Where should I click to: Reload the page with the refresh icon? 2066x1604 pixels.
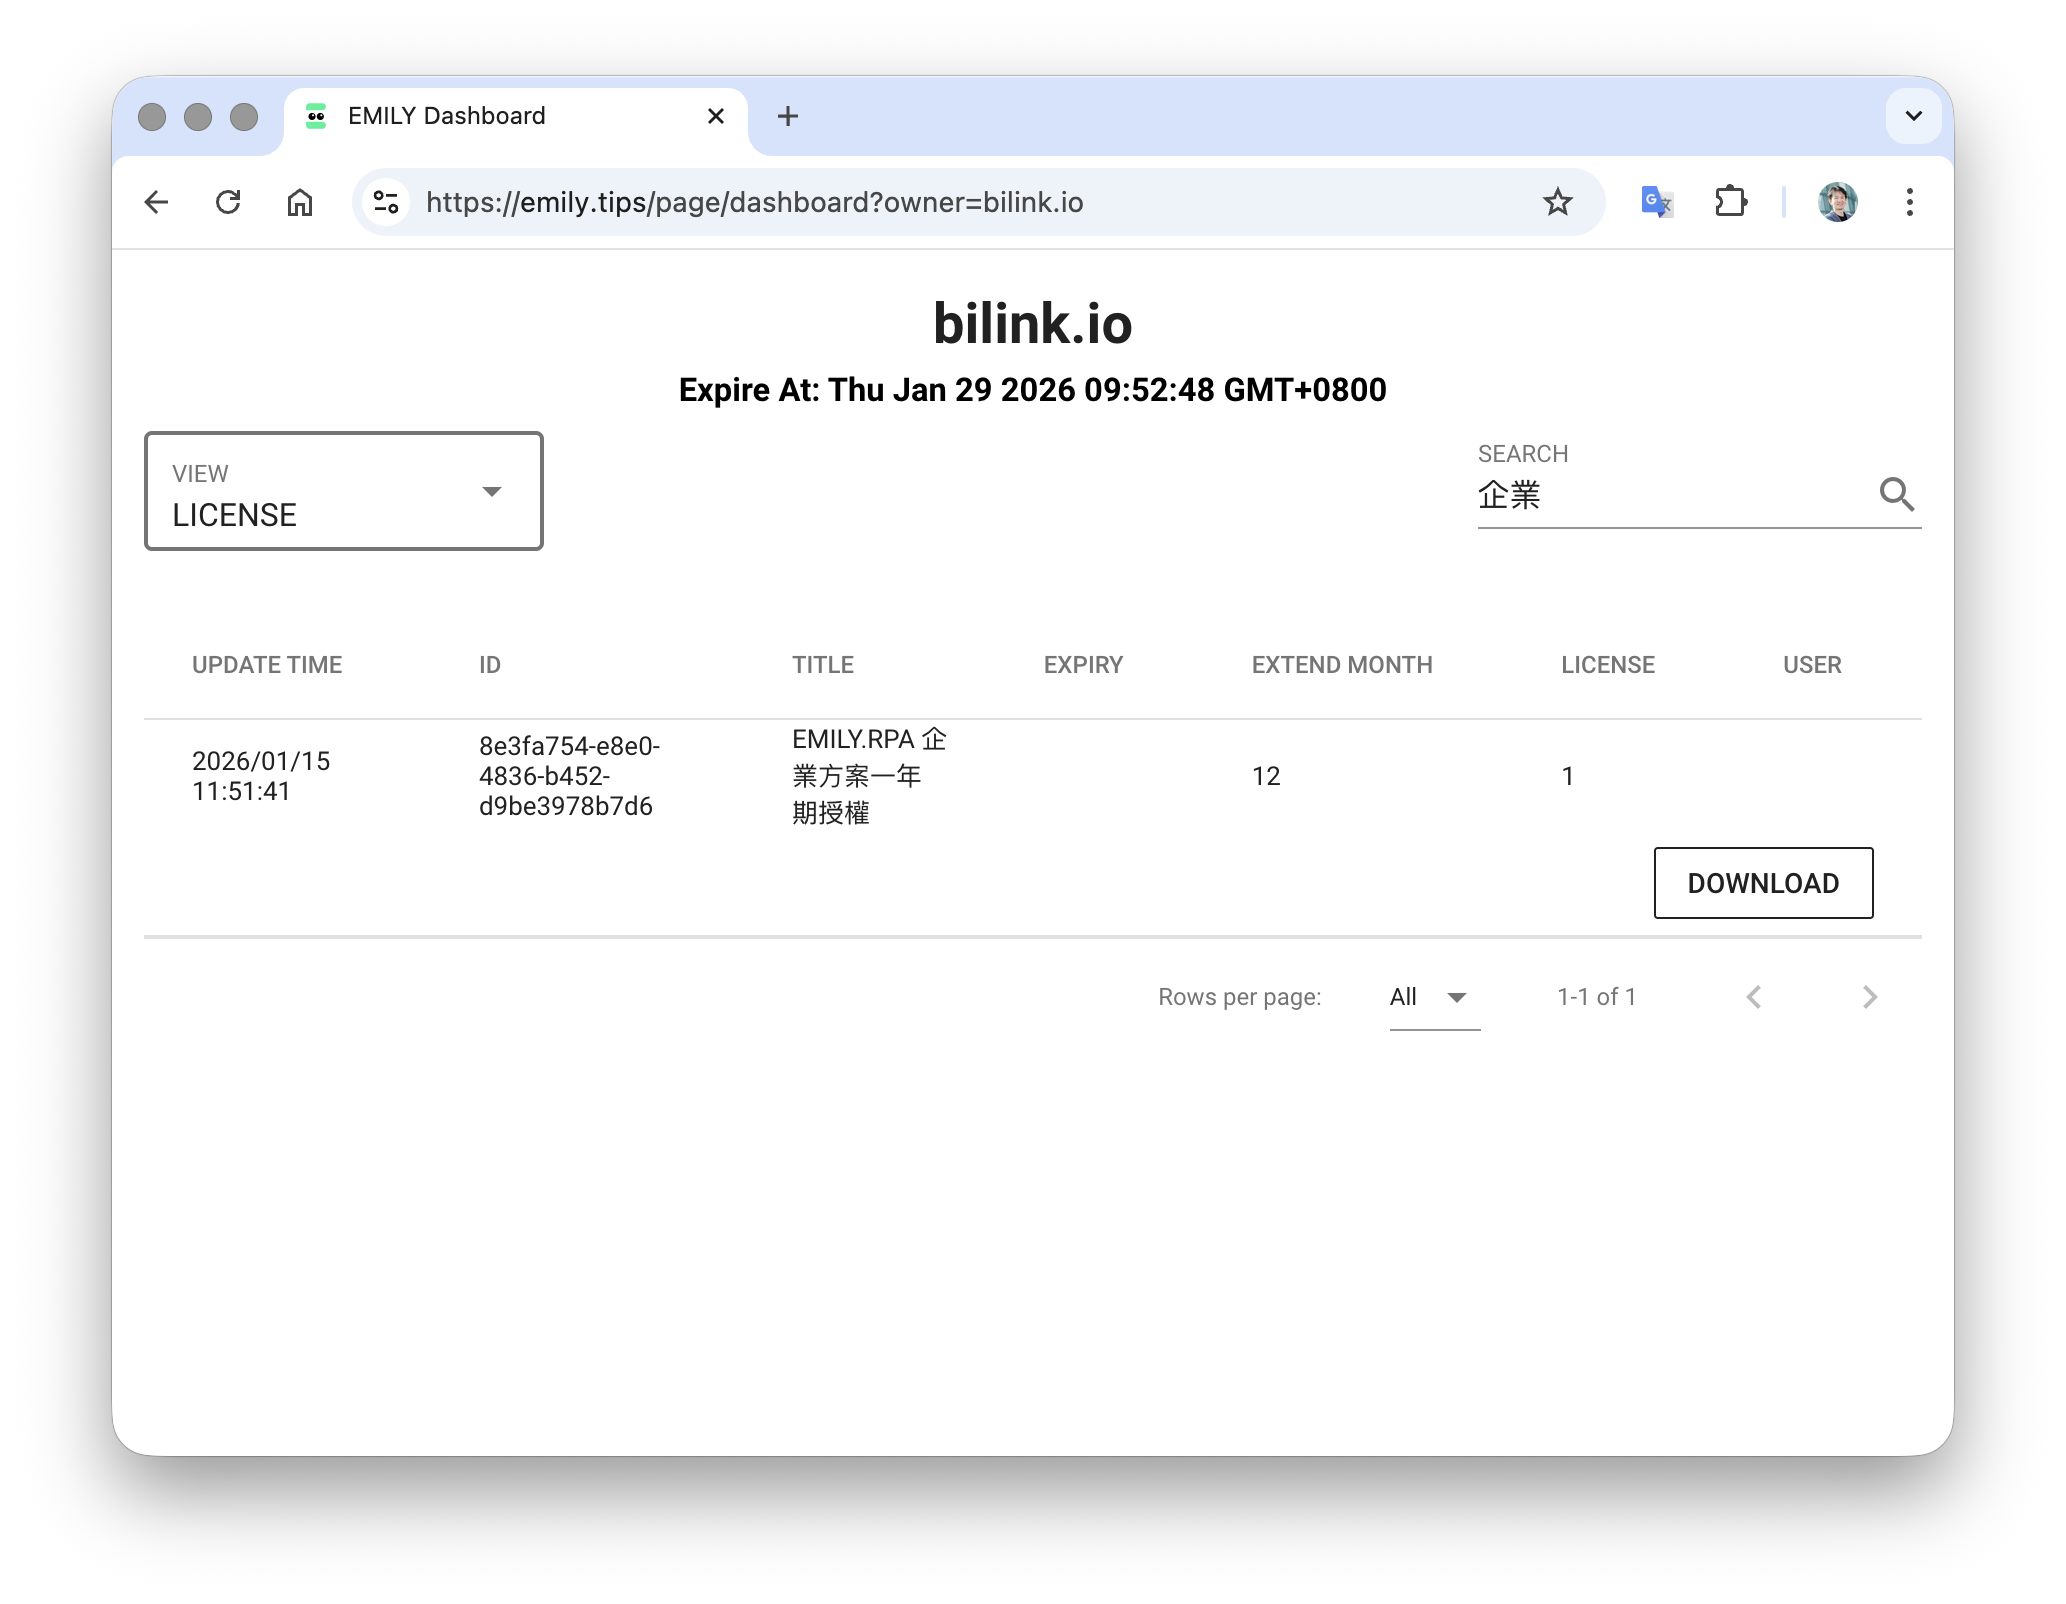[228, 203]
